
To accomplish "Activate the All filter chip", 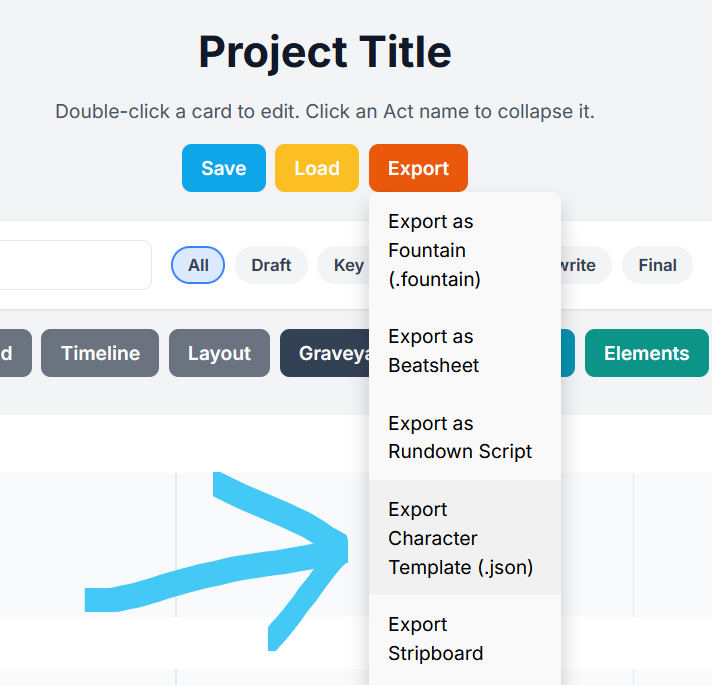I will click(198, 265).
